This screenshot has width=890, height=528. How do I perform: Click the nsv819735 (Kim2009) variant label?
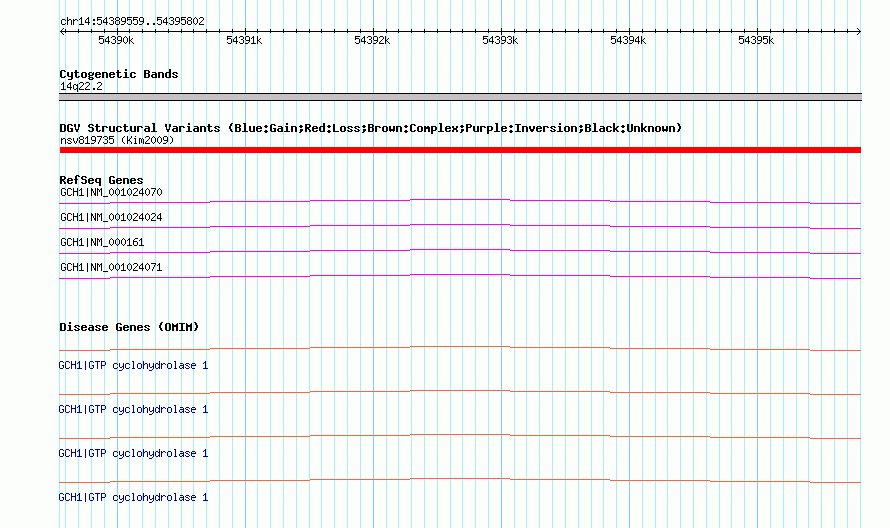pos(117,140)
